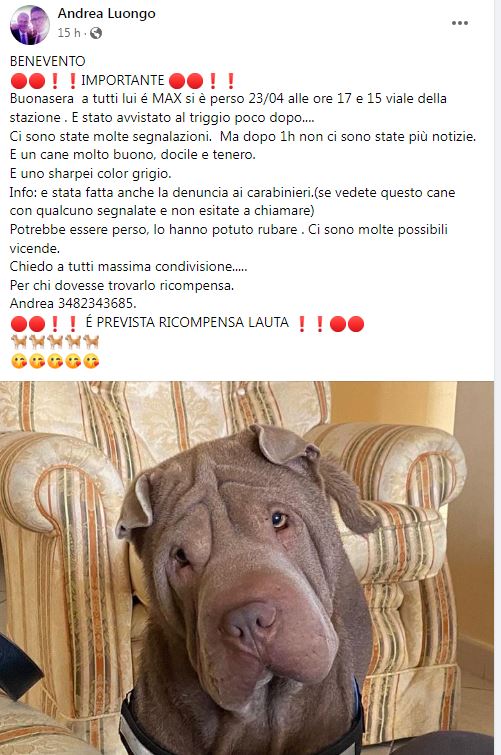
Task: Click the word IMPORTANTE in the post
Action: (x=122, y=80)
